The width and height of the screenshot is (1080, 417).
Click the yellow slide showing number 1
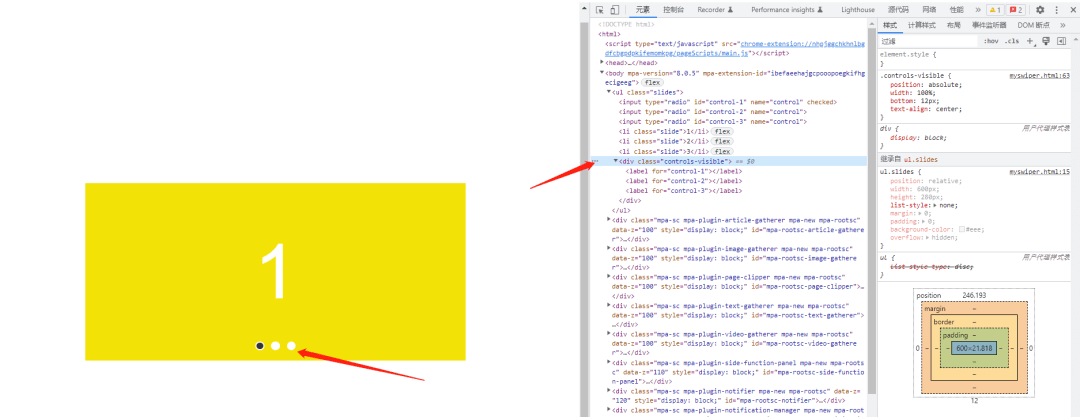coord(275,272)
